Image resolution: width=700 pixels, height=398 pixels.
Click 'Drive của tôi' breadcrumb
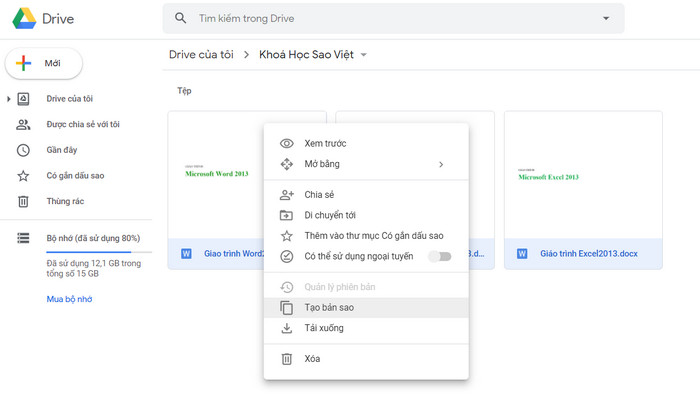click(x=201, y=54)
